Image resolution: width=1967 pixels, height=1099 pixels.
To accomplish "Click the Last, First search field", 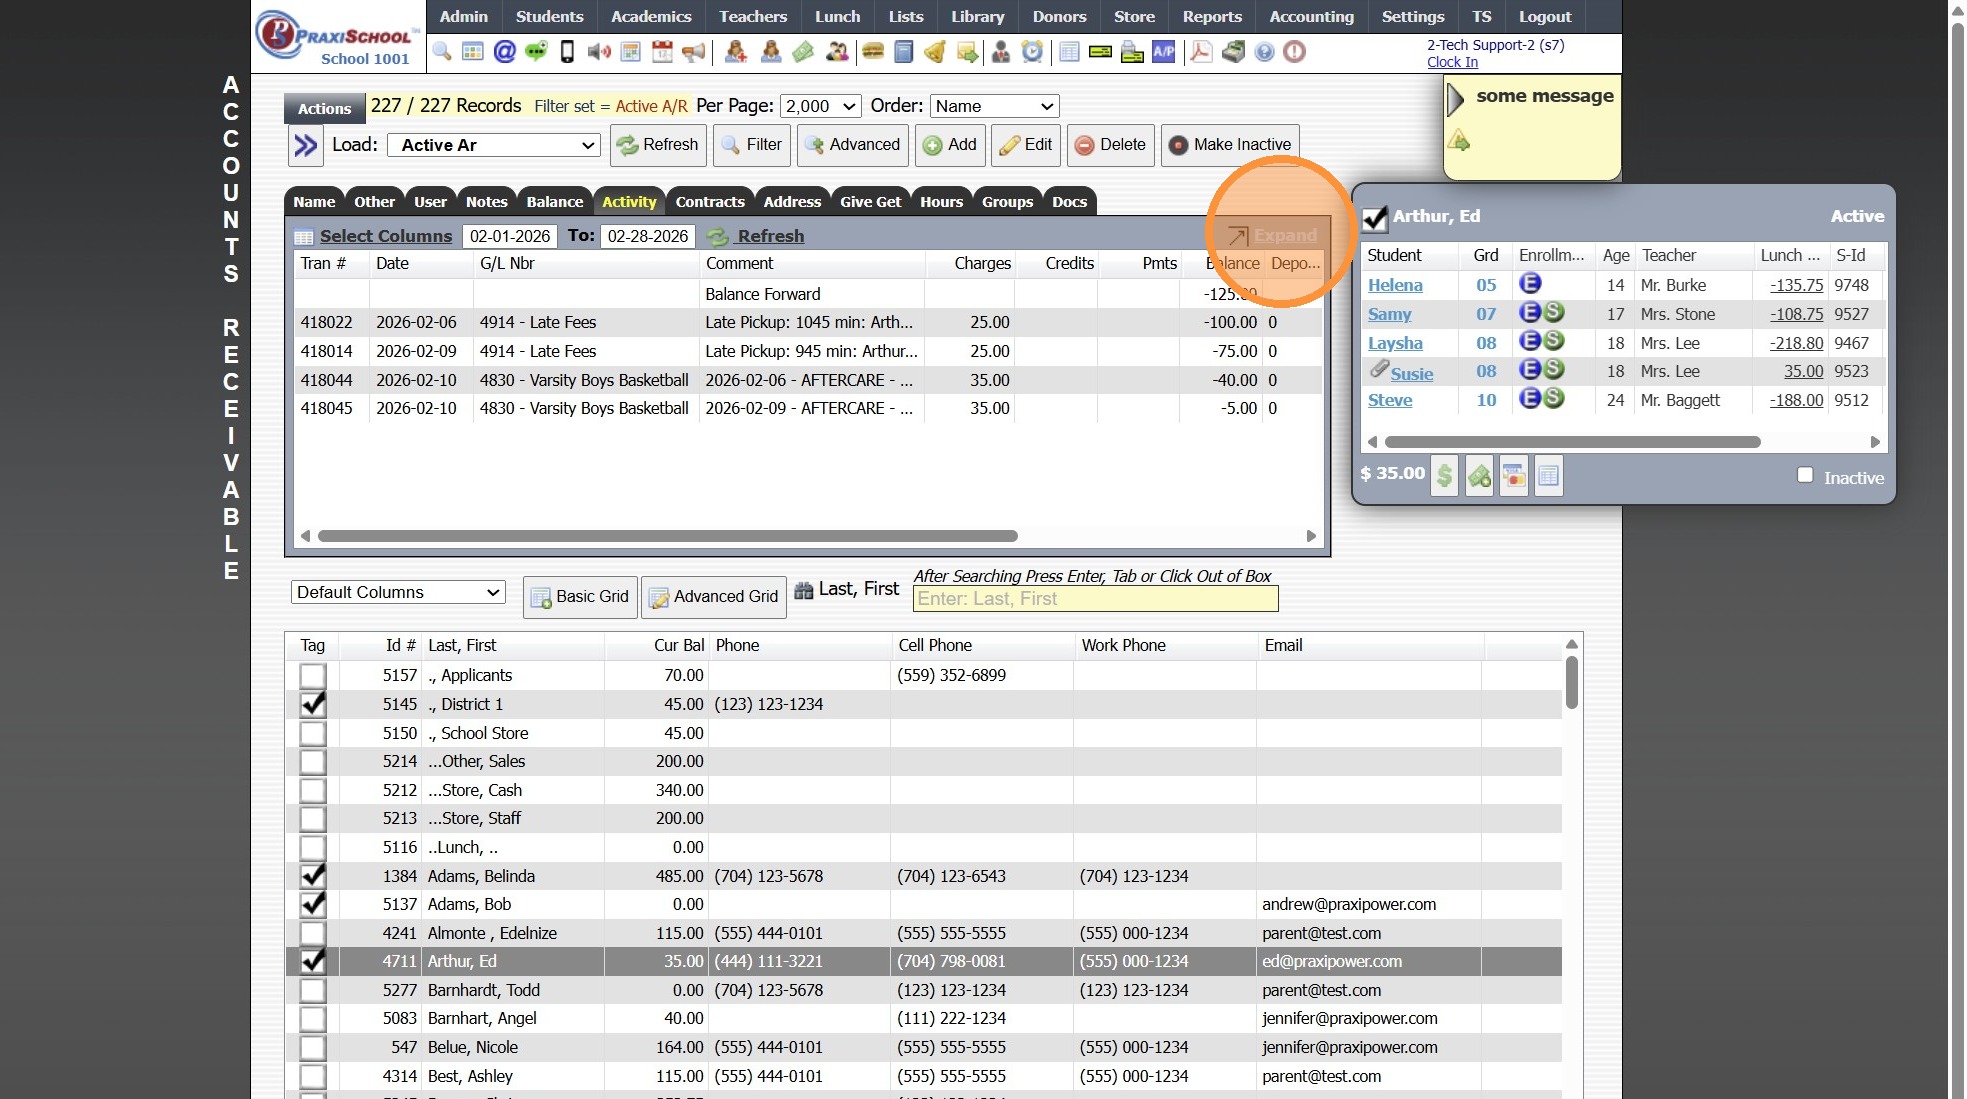I will pos(1095,599).
